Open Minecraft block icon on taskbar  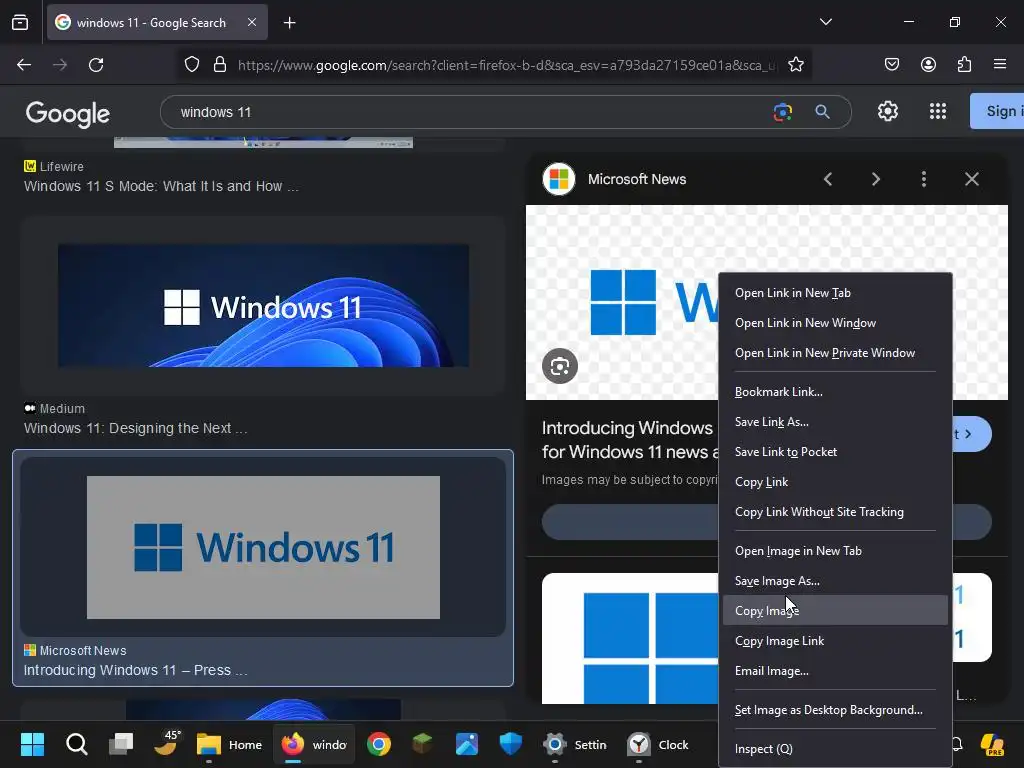[423, 744]
